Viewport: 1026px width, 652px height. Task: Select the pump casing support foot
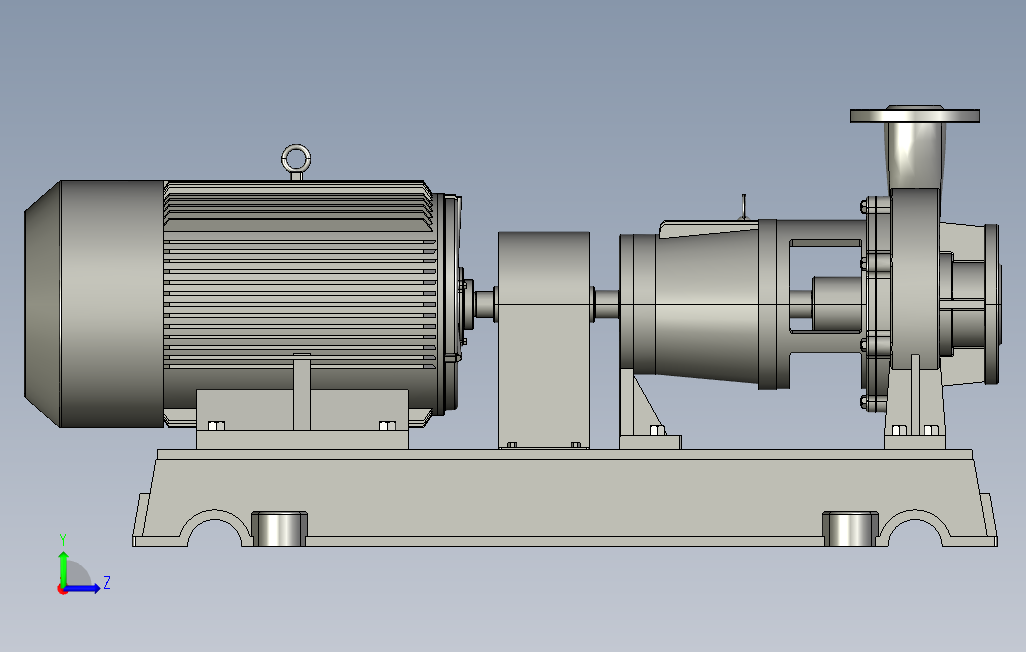click(x=914, y=409)
